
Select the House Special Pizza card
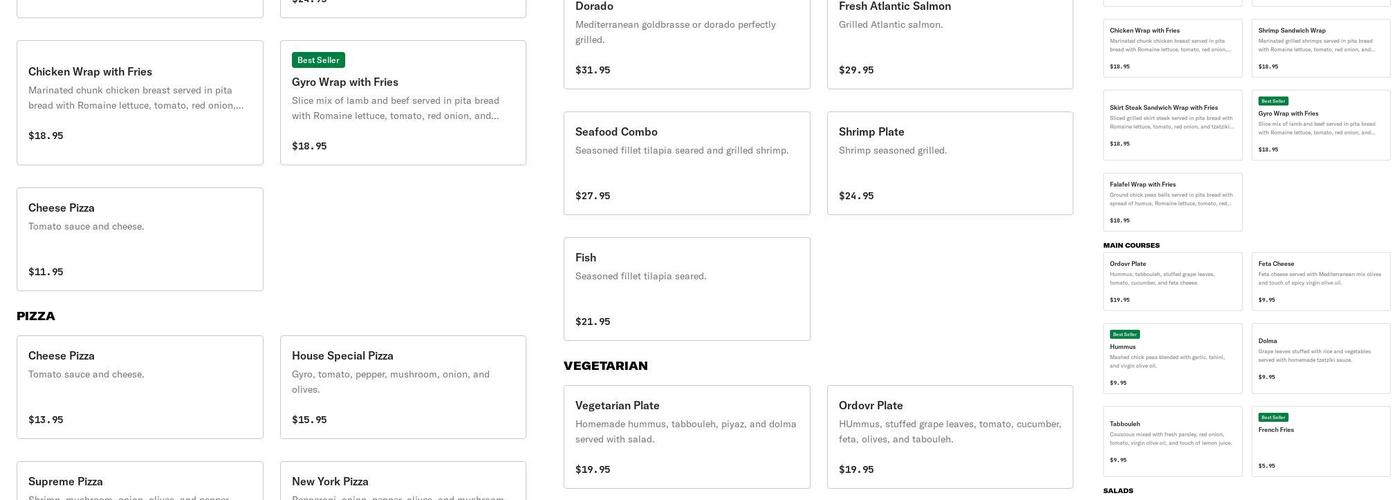(402, 386)
